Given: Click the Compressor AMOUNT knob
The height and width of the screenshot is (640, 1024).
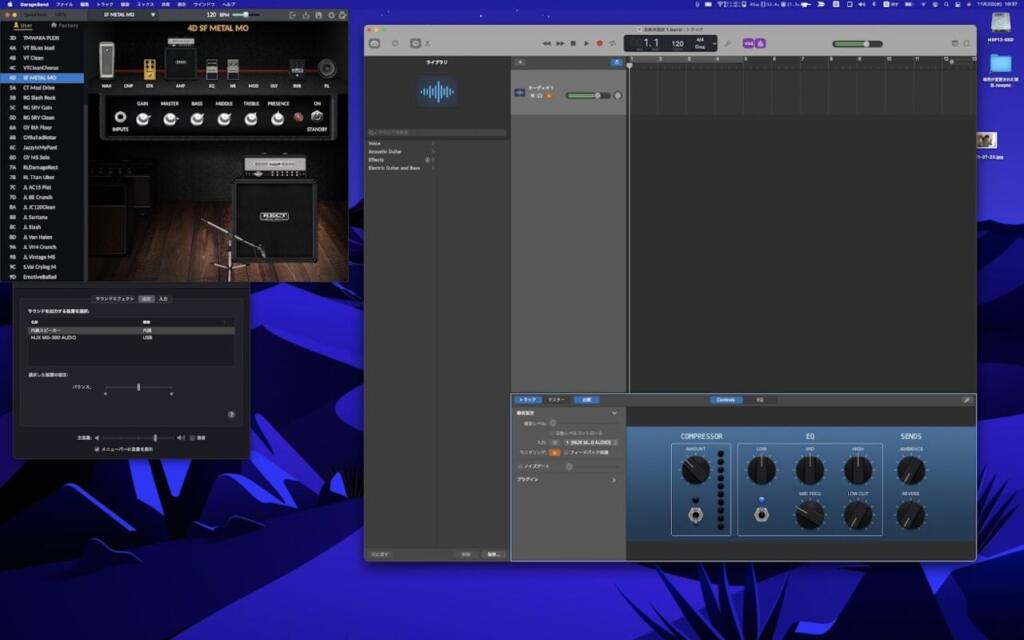Looking at the screenshot, I should click(696, 470).
